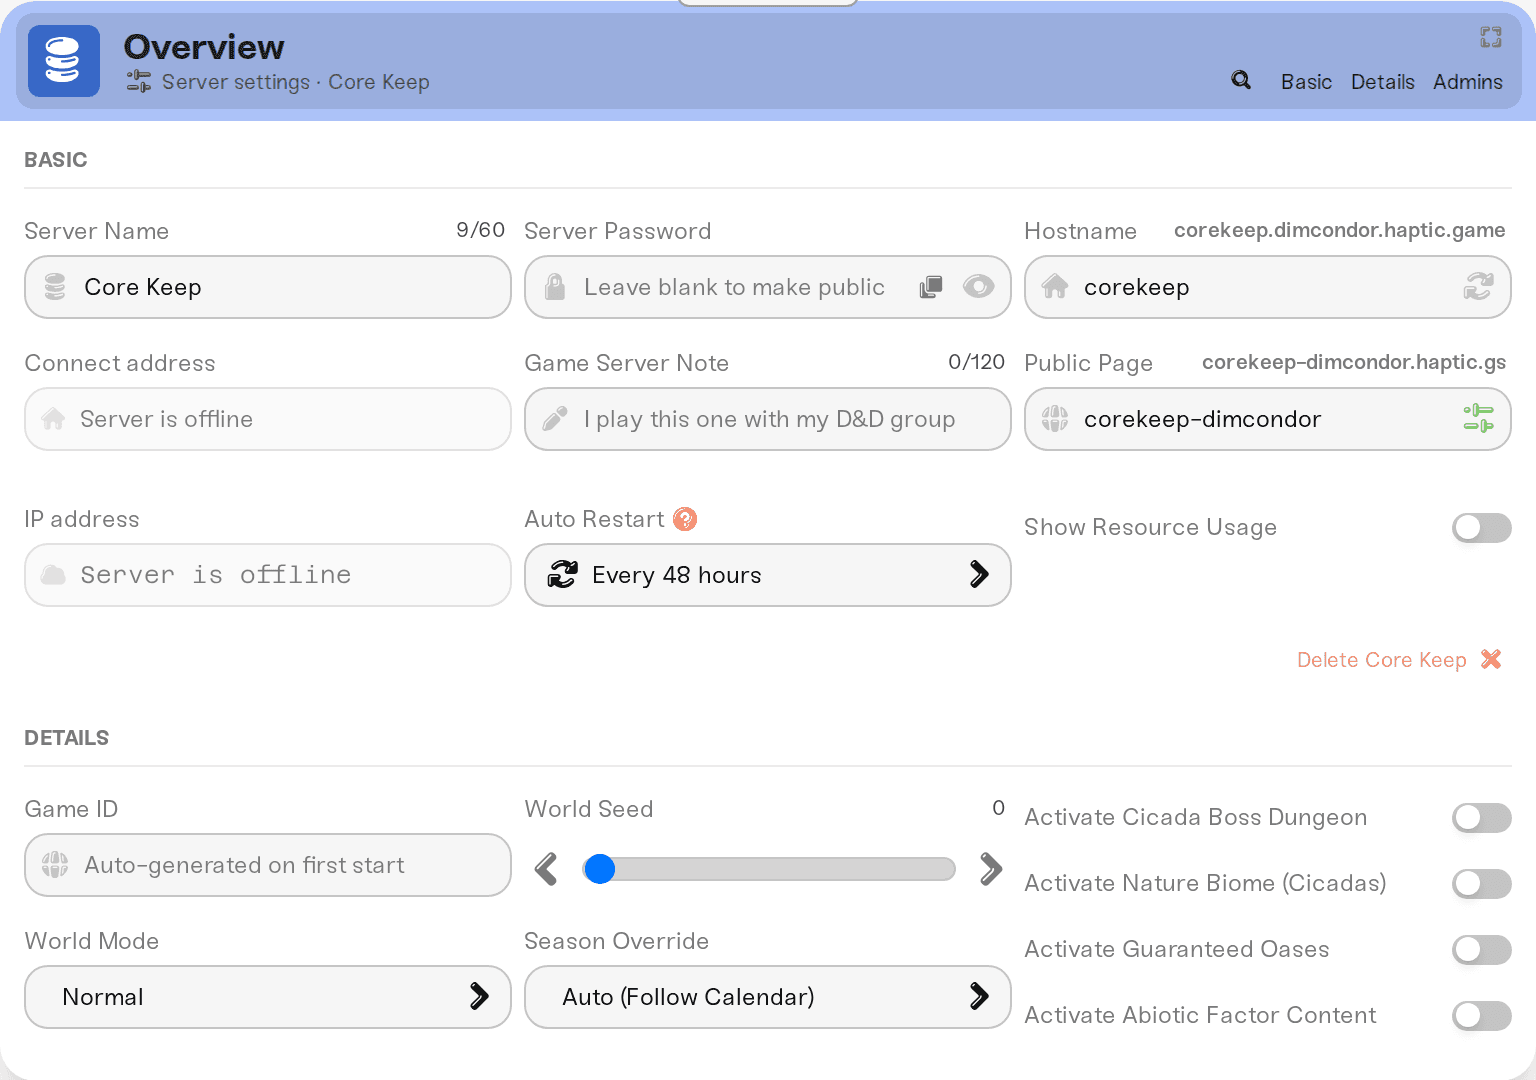Click the red X delete icon
1536x1080 pixels.
[x=1491, y=659]
